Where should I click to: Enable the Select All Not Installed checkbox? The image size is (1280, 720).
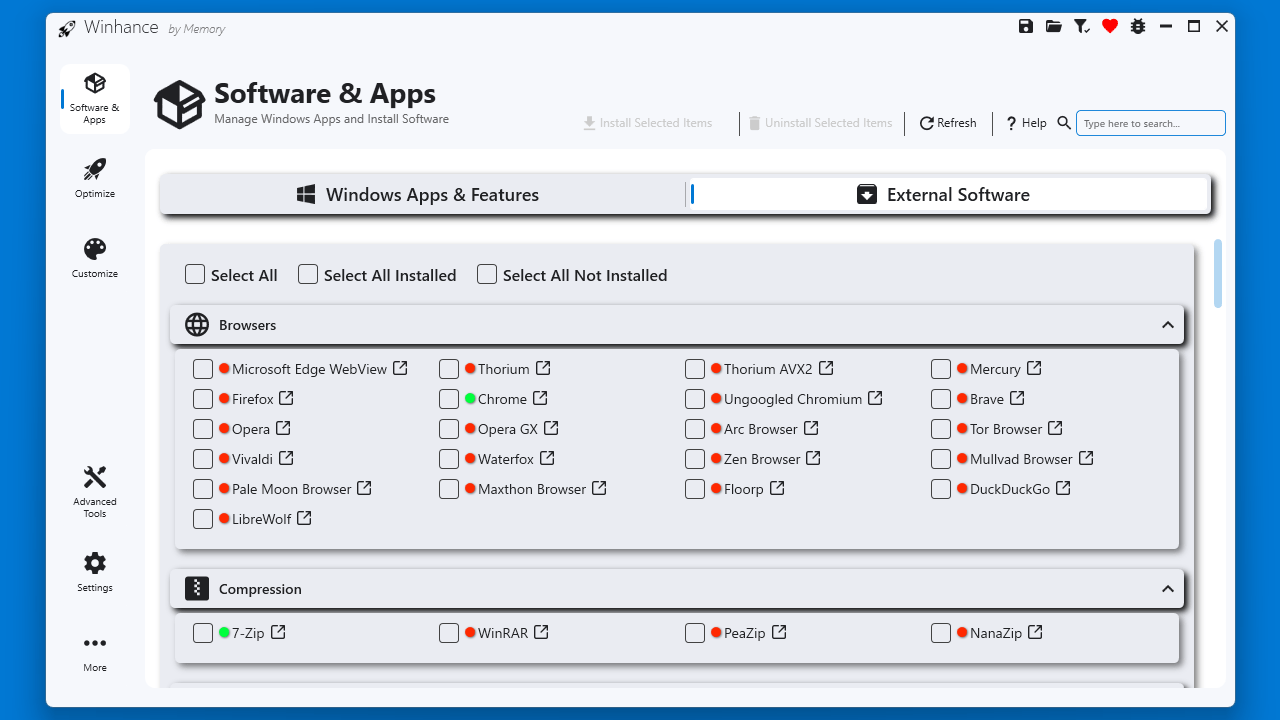pos(487,274)
